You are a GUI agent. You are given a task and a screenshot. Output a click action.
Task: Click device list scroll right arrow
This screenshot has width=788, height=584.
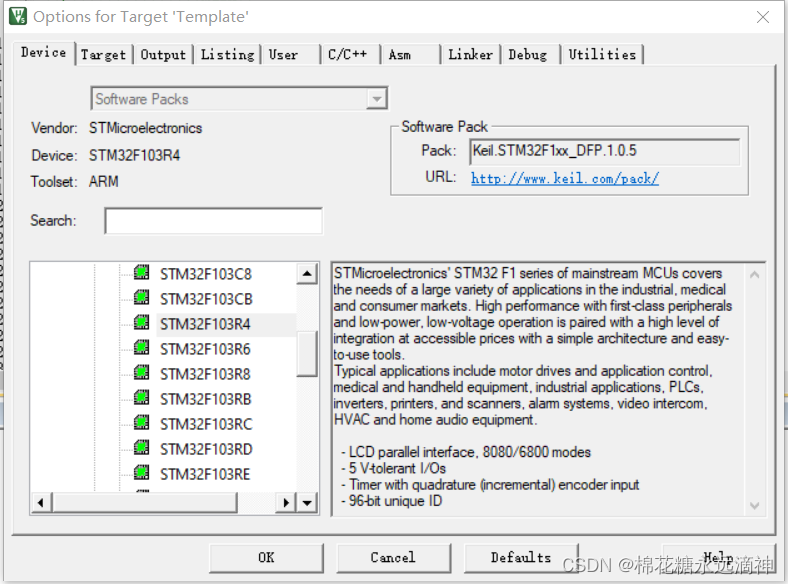286,502
